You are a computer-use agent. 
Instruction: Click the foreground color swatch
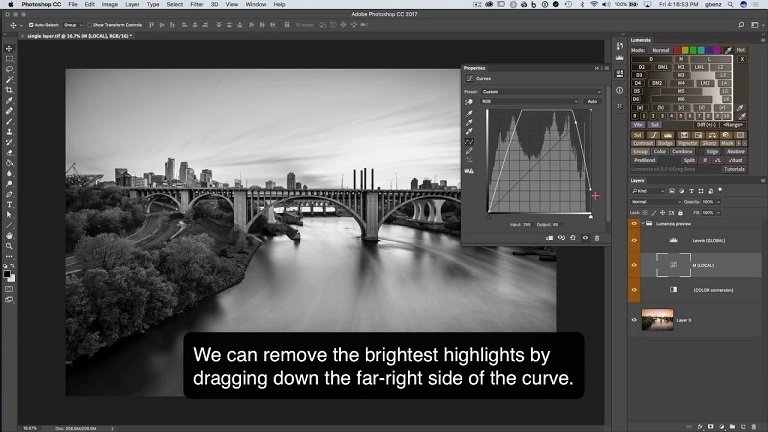pos(7,274)
